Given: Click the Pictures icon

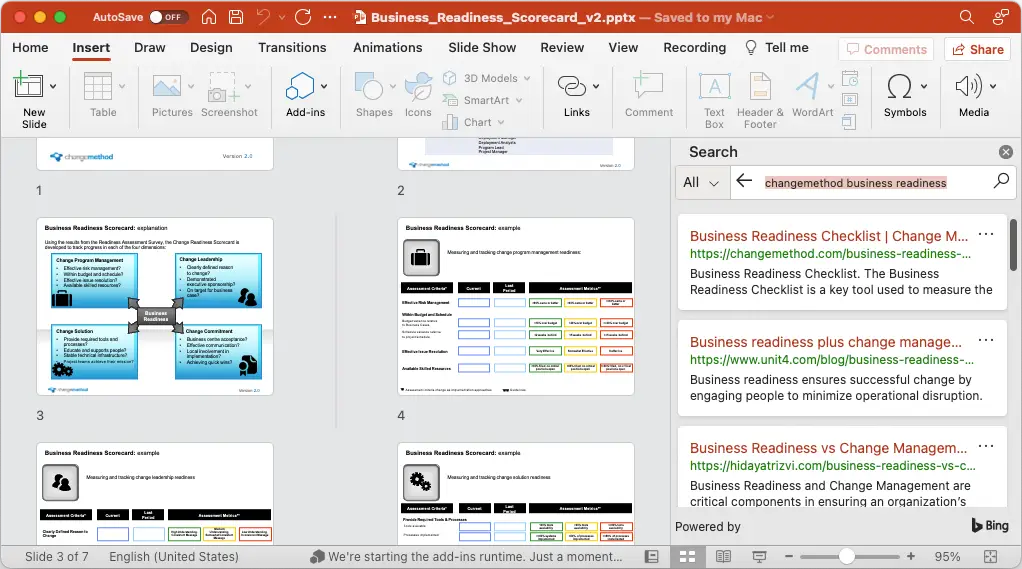Looking at the screenshot, I should point(167,86).
